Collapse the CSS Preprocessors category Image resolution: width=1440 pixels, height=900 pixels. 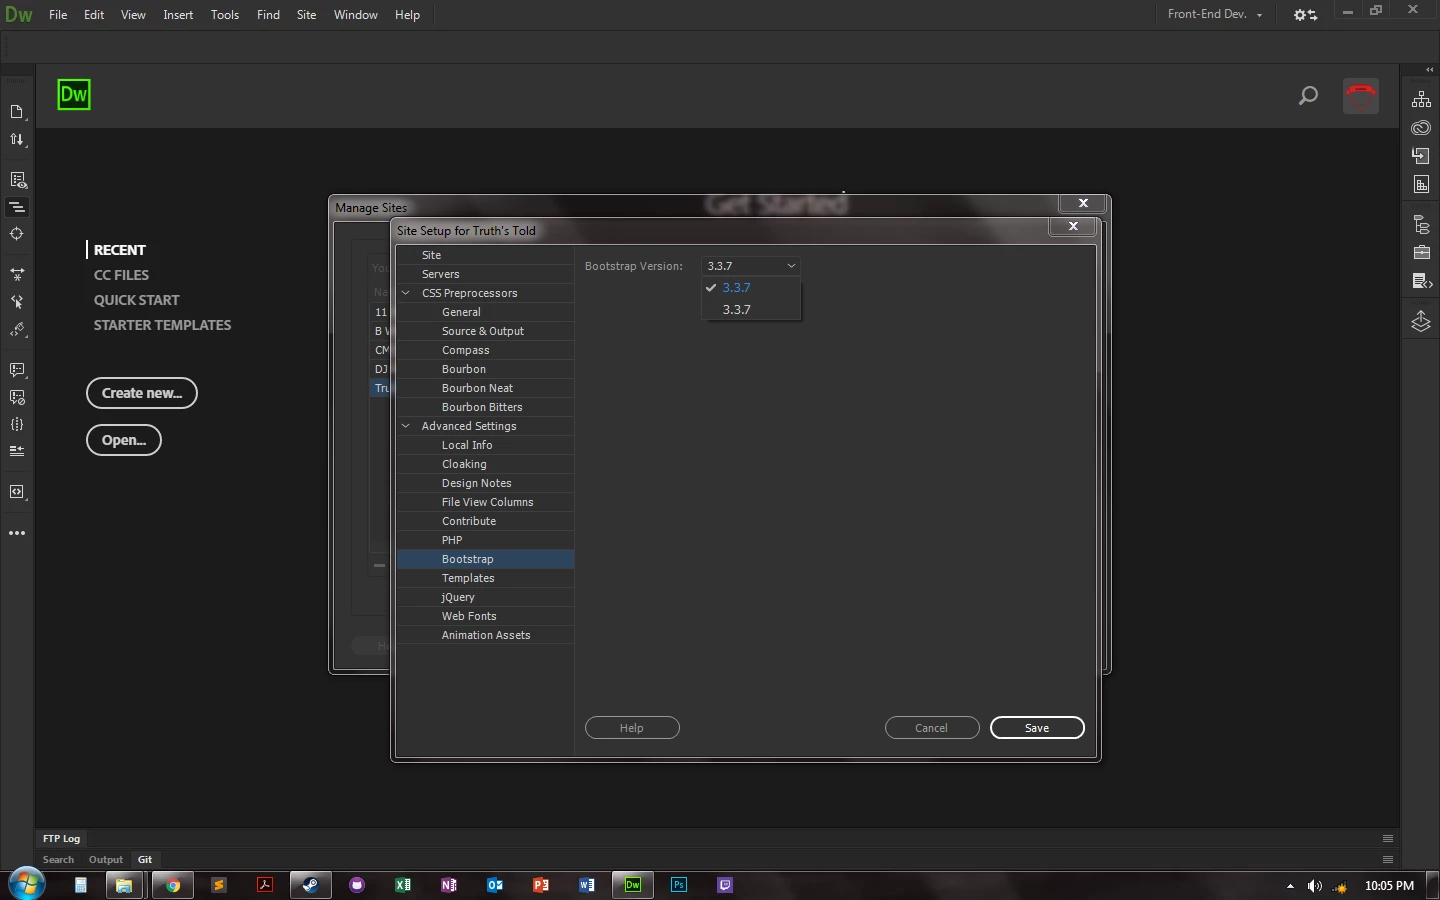coord(406,293)
